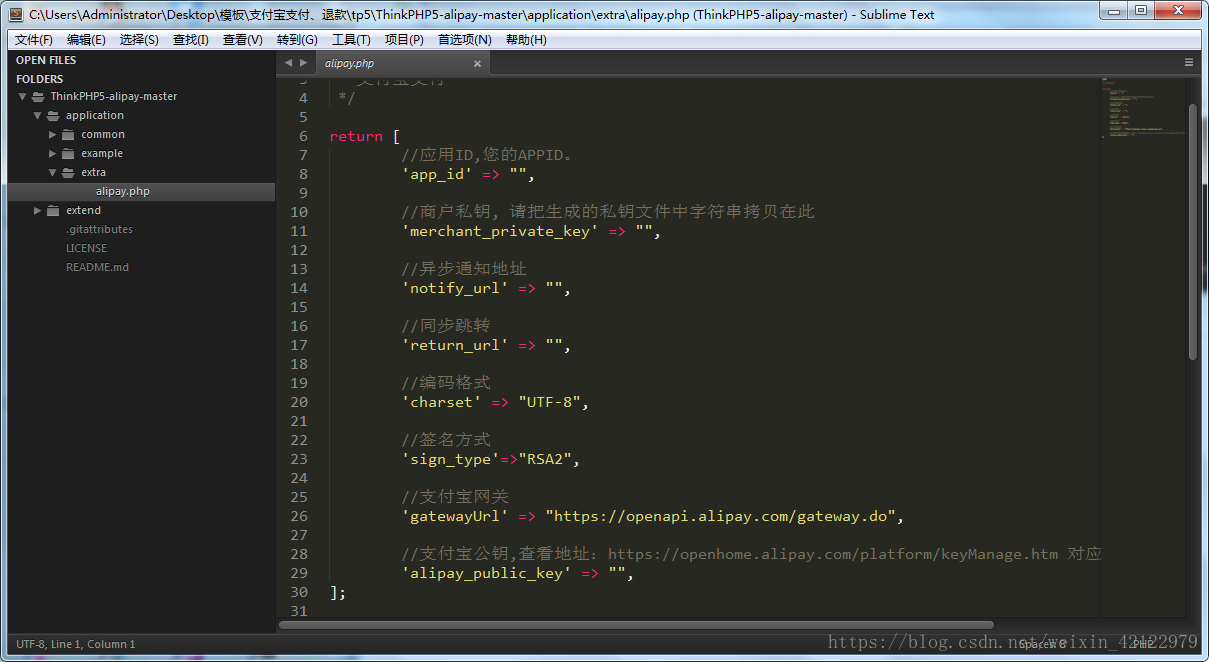Open the 转到(G) menu
This screenshot has height=662, width=1209.
(297, 40)
